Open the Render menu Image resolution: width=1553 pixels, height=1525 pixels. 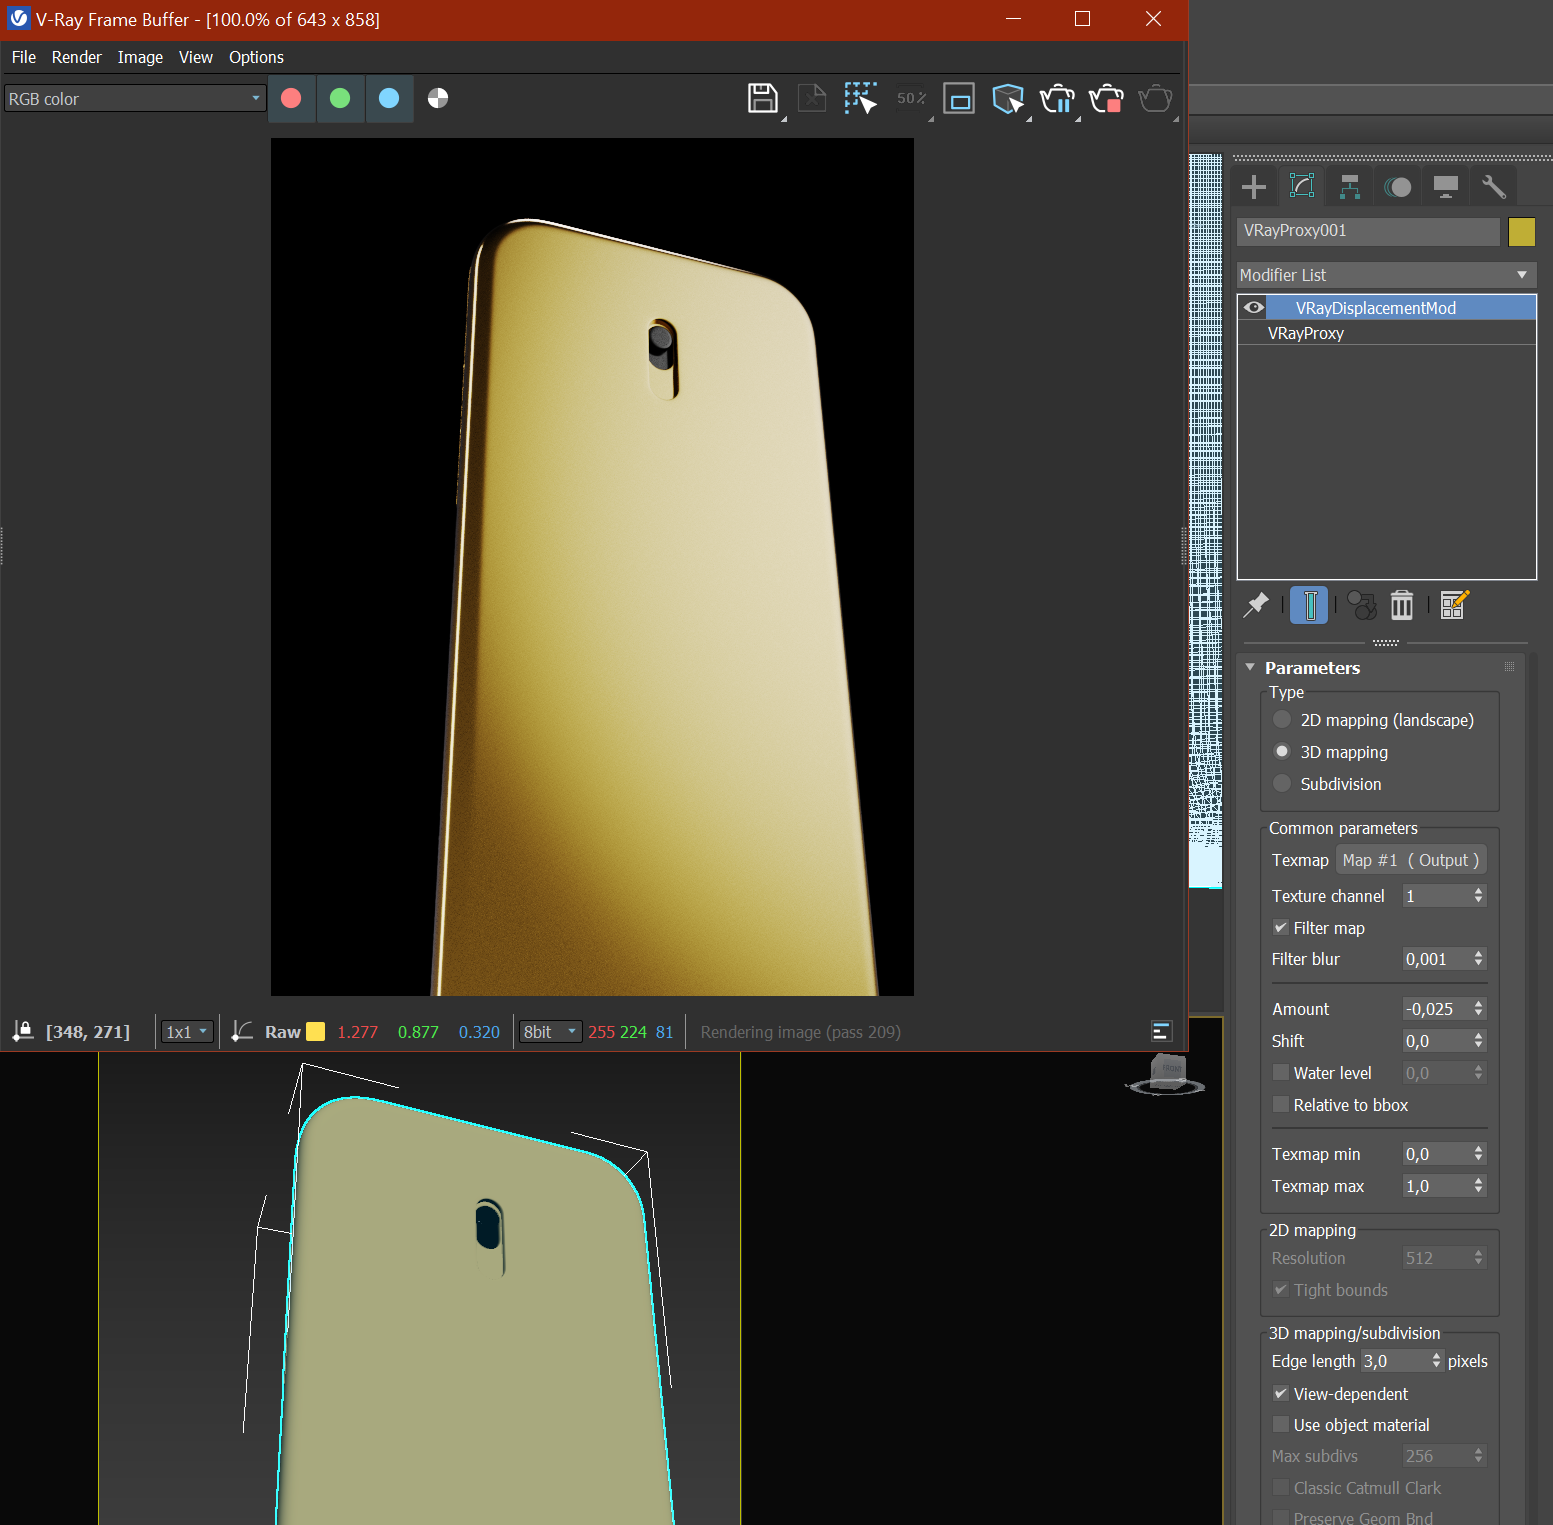(77, 57)
